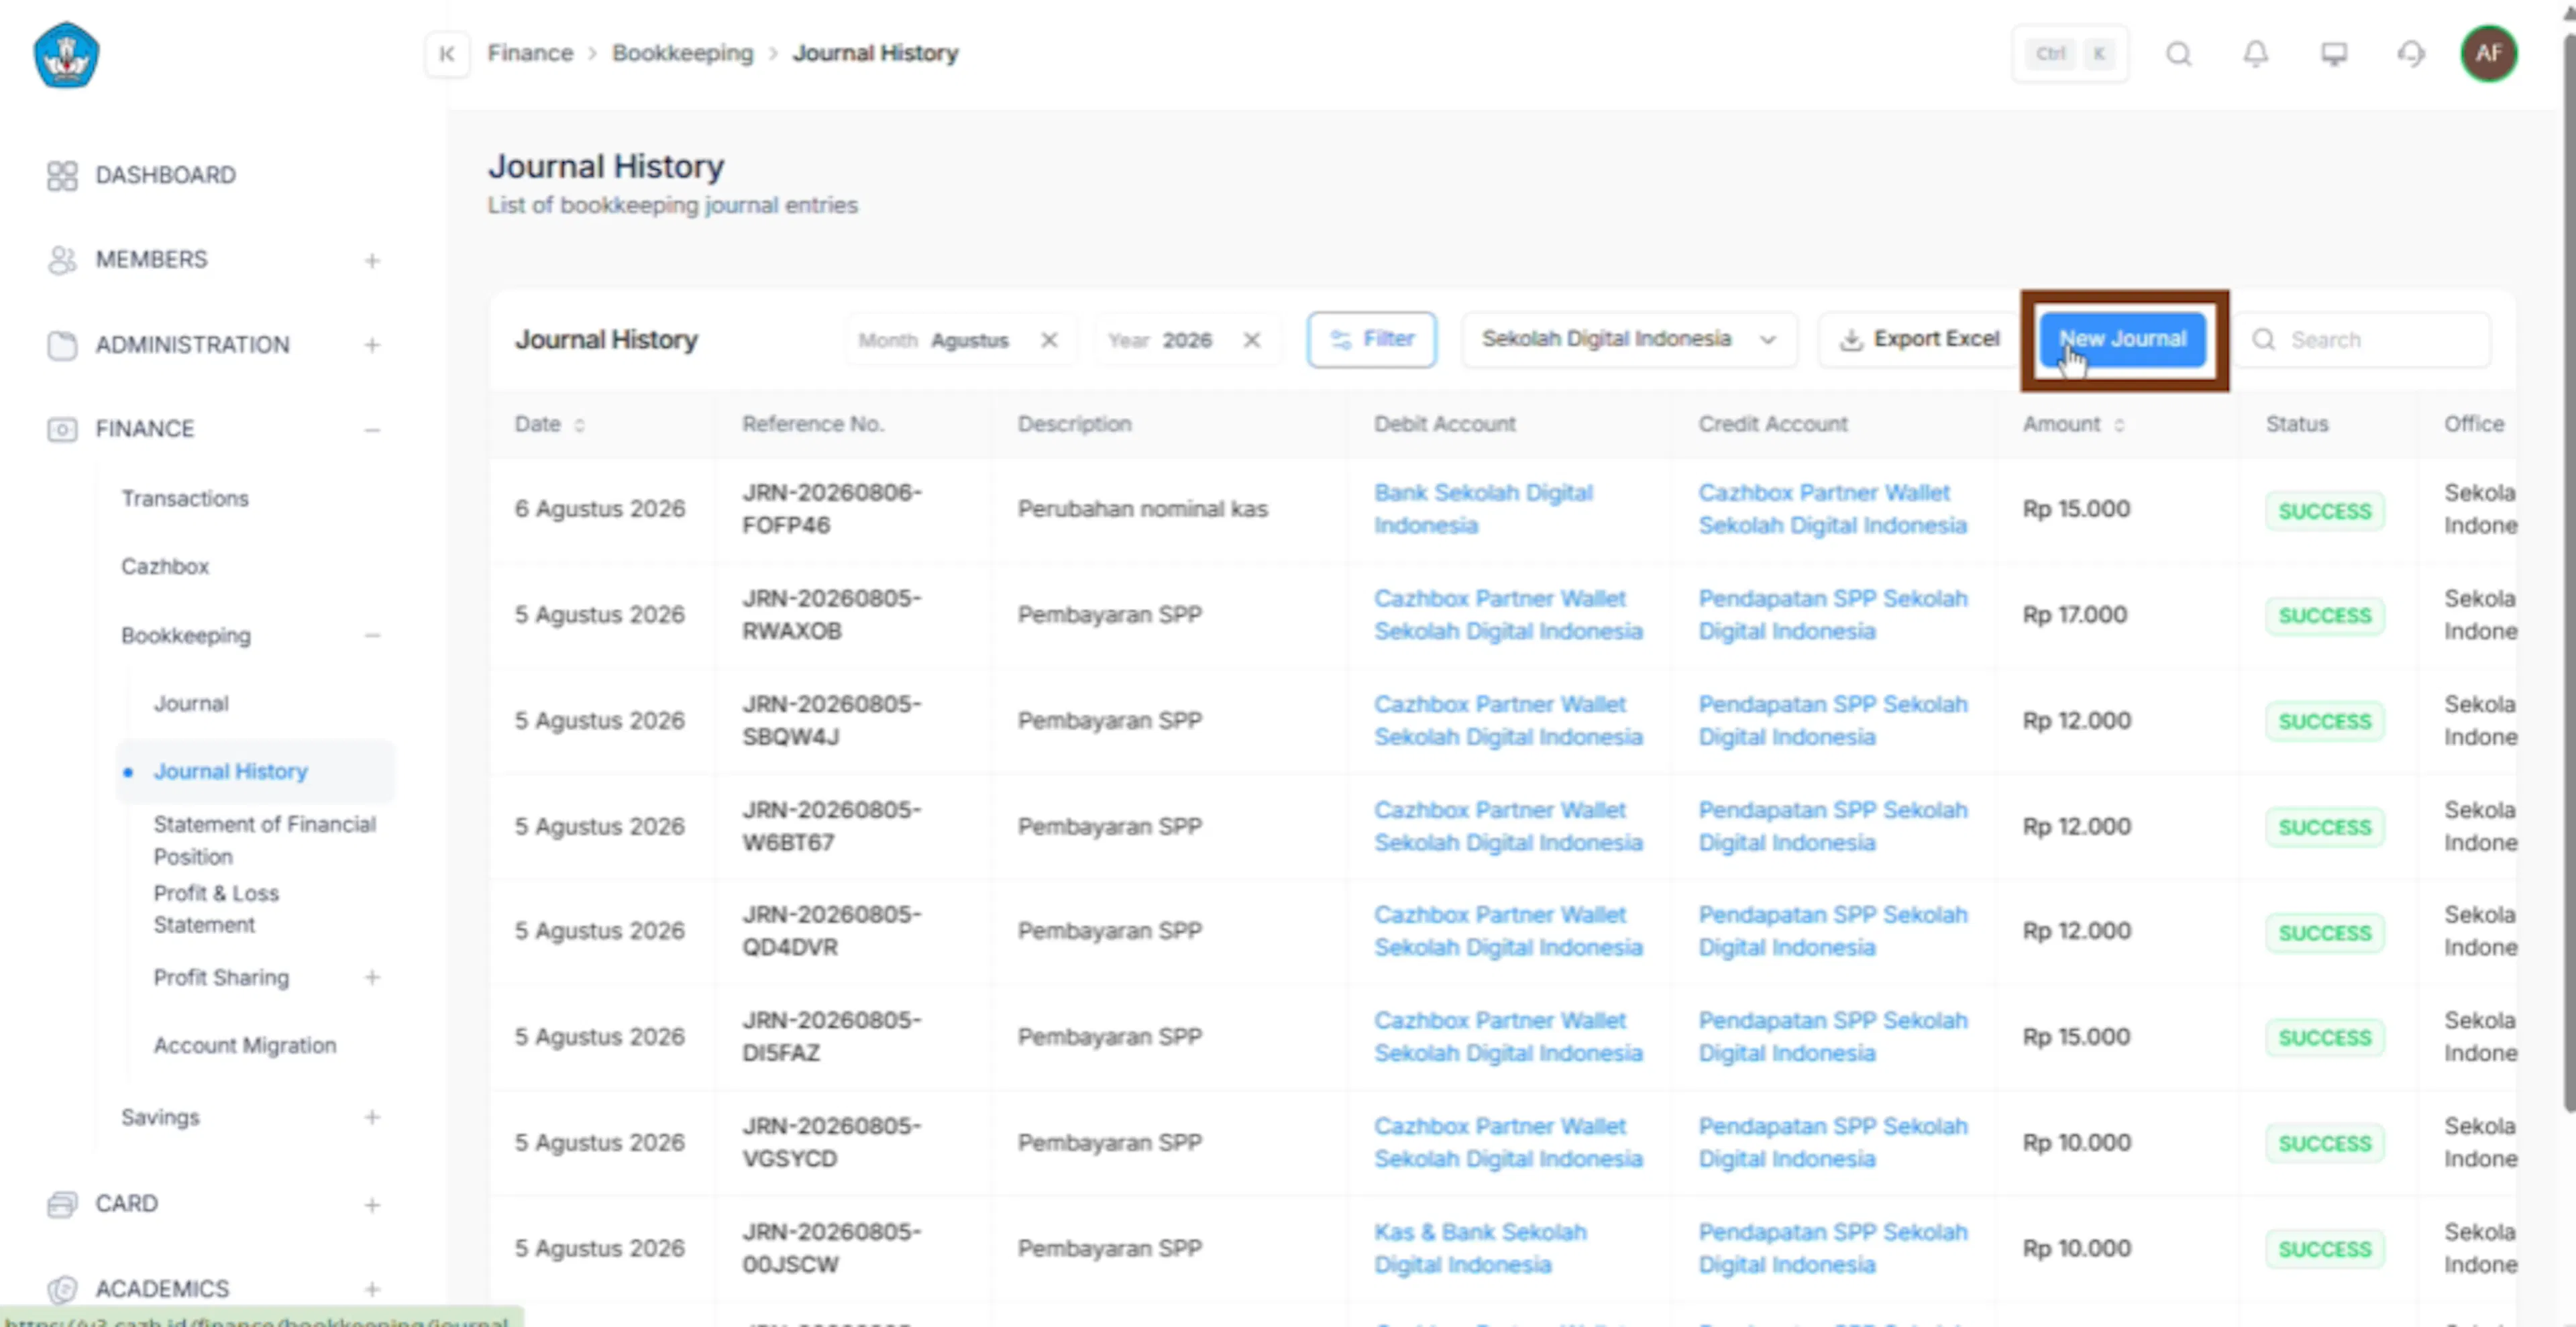
Task: Click the Dashboard grid icon
Action: pyautogui.click(x=62, y=176)
